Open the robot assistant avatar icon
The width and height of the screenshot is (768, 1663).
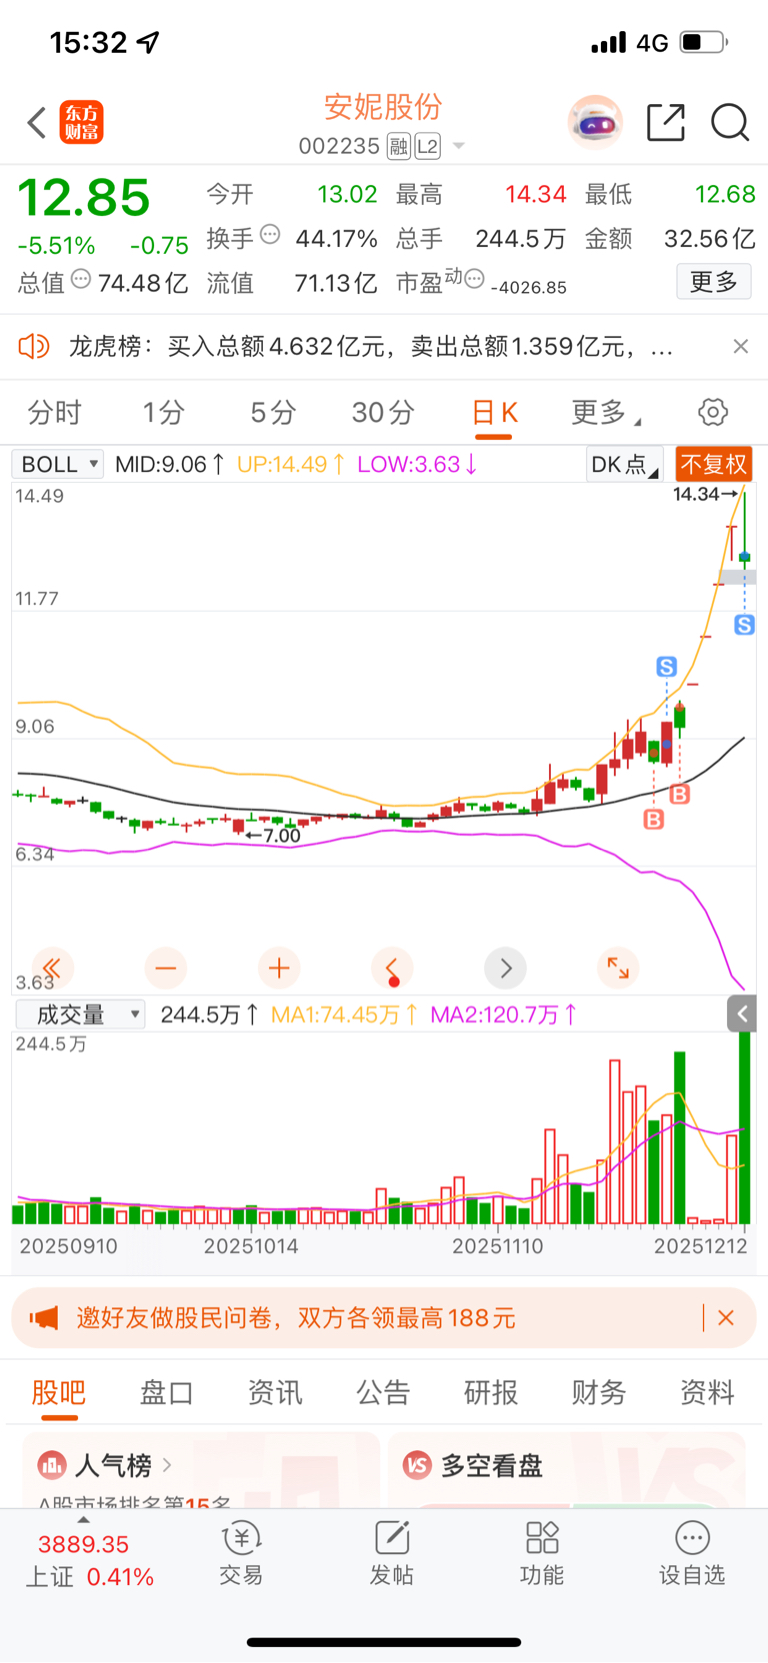click(595, 123)
